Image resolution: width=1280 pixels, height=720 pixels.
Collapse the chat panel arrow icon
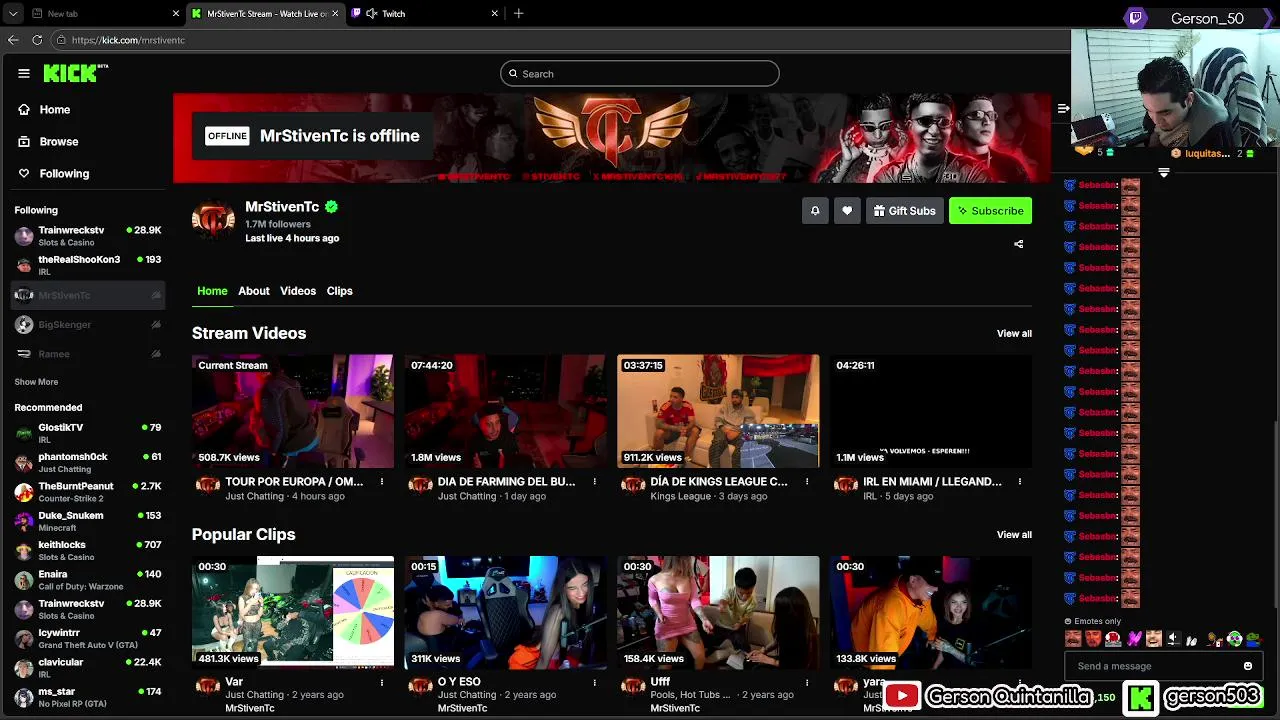point(1064,108)
